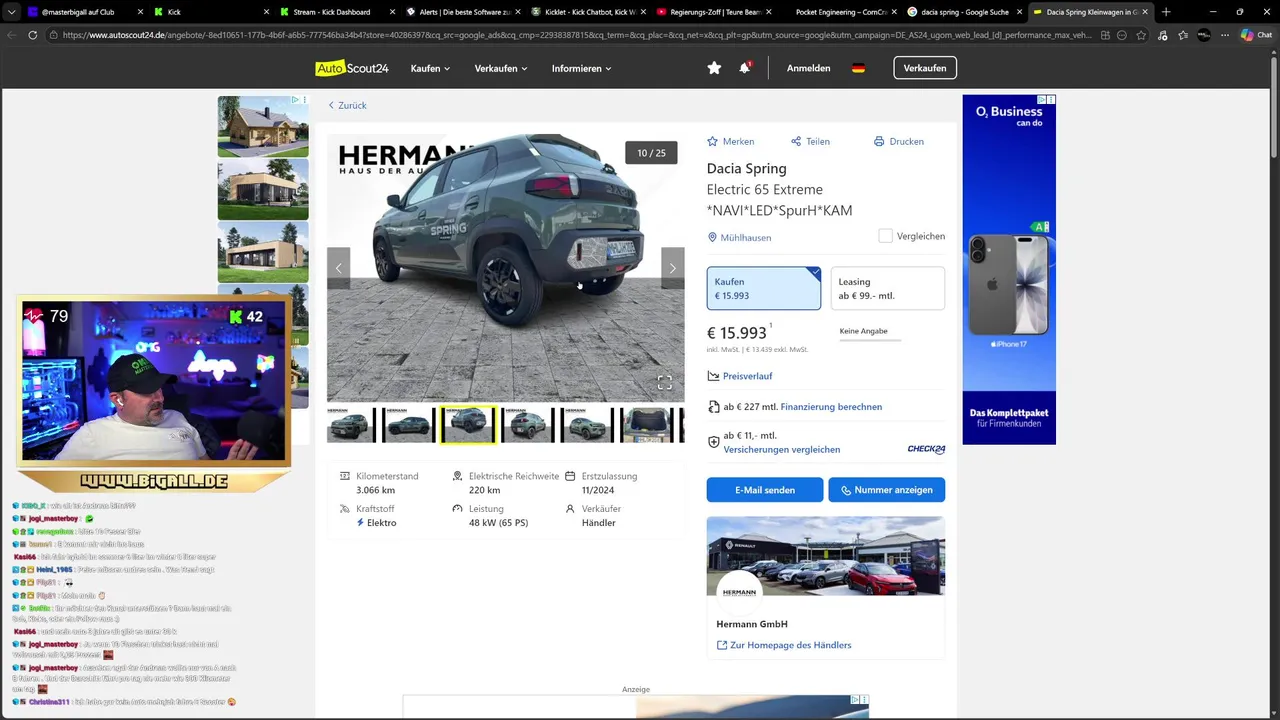Screen dimensions: 1280x720
Task: Switch to Regierungs-Zoff YouTube tab
Action: 714,12
